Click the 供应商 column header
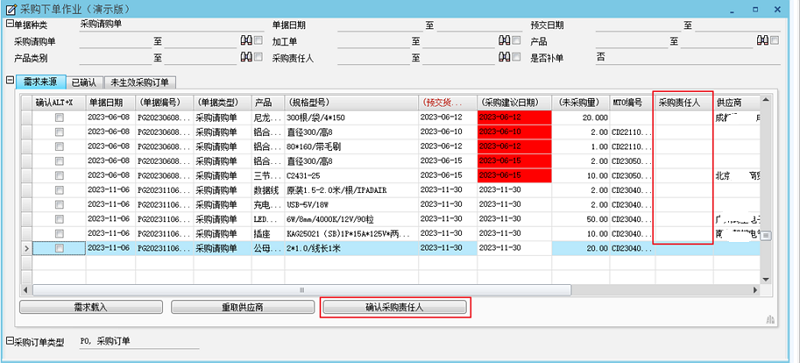 click(x=737, y=102)
